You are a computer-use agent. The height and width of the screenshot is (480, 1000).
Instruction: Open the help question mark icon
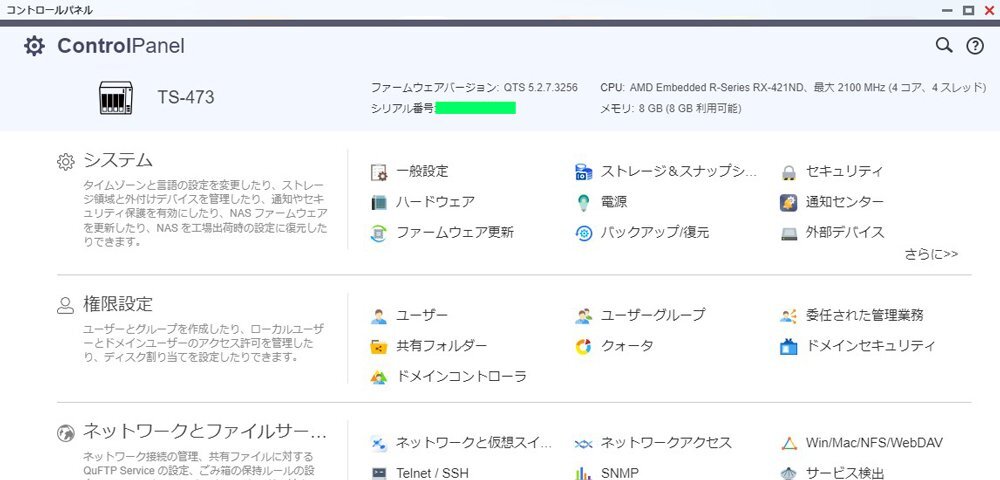(975, 46)
